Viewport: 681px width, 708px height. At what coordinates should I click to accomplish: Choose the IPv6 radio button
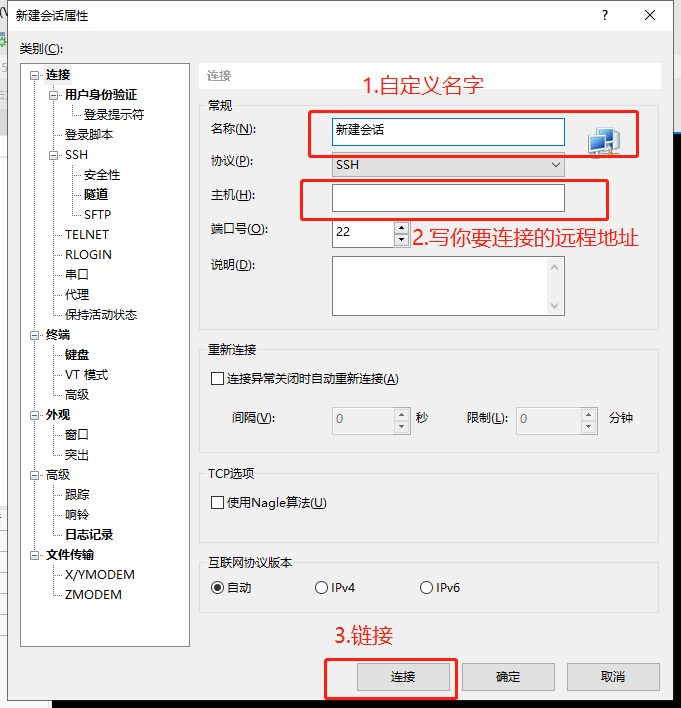[426, 587]
